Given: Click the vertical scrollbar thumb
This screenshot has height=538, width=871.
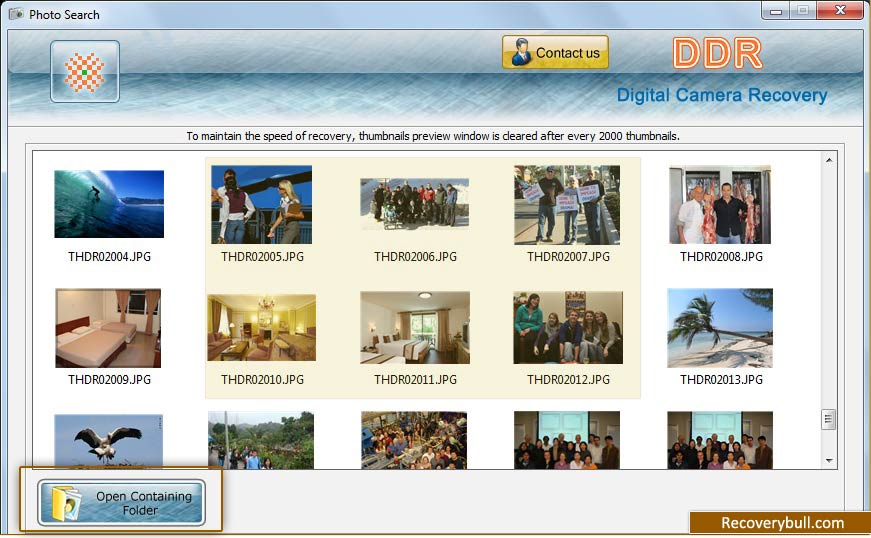Looking at the screenshot, I should 828,419.
